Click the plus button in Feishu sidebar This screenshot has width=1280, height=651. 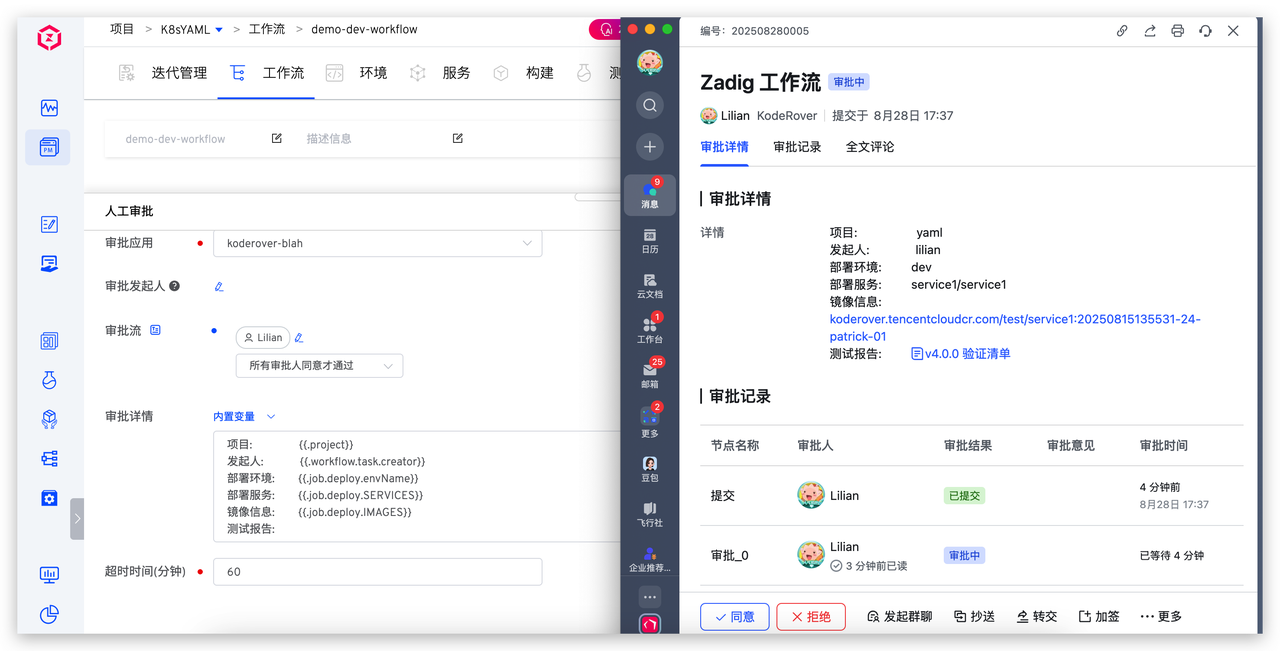click(650, 147)
